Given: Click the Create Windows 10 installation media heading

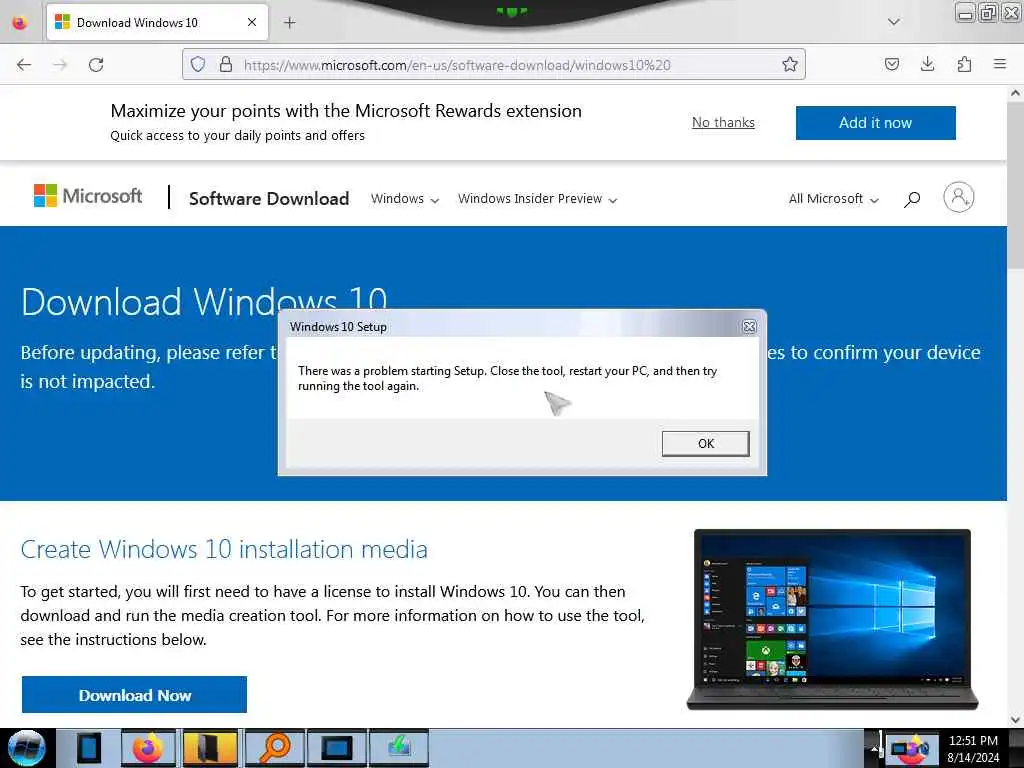Looking at the screenshot, I should coord(224,549).
